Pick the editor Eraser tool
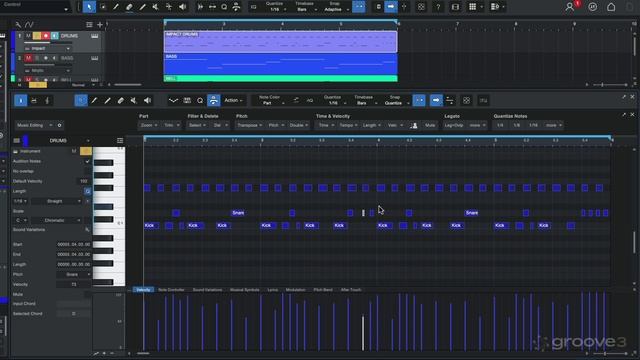 click(x=120, y=100)
